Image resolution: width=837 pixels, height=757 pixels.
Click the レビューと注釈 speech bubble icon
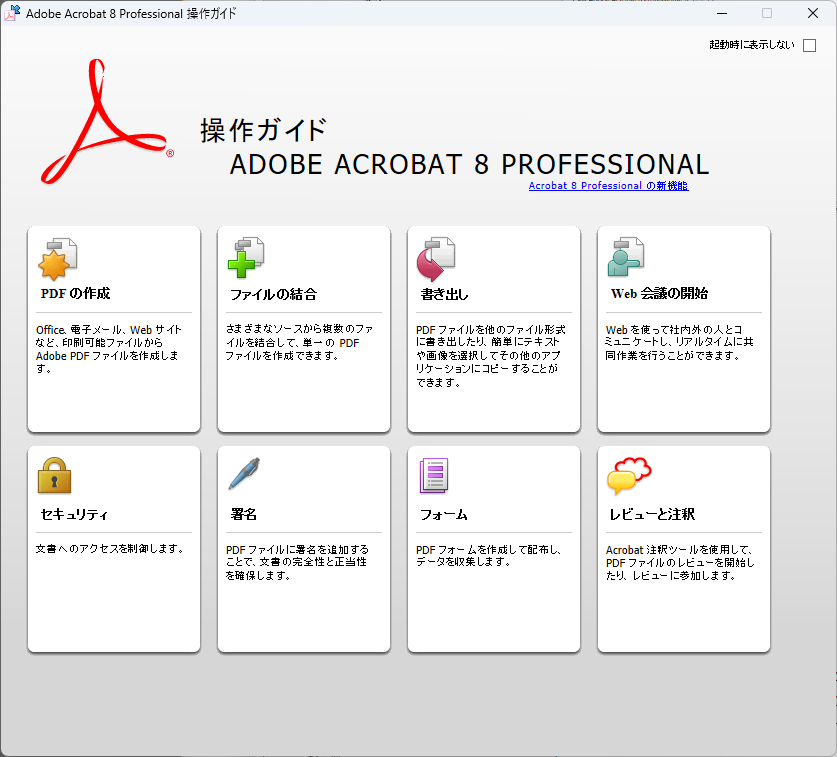coord(629,475)
